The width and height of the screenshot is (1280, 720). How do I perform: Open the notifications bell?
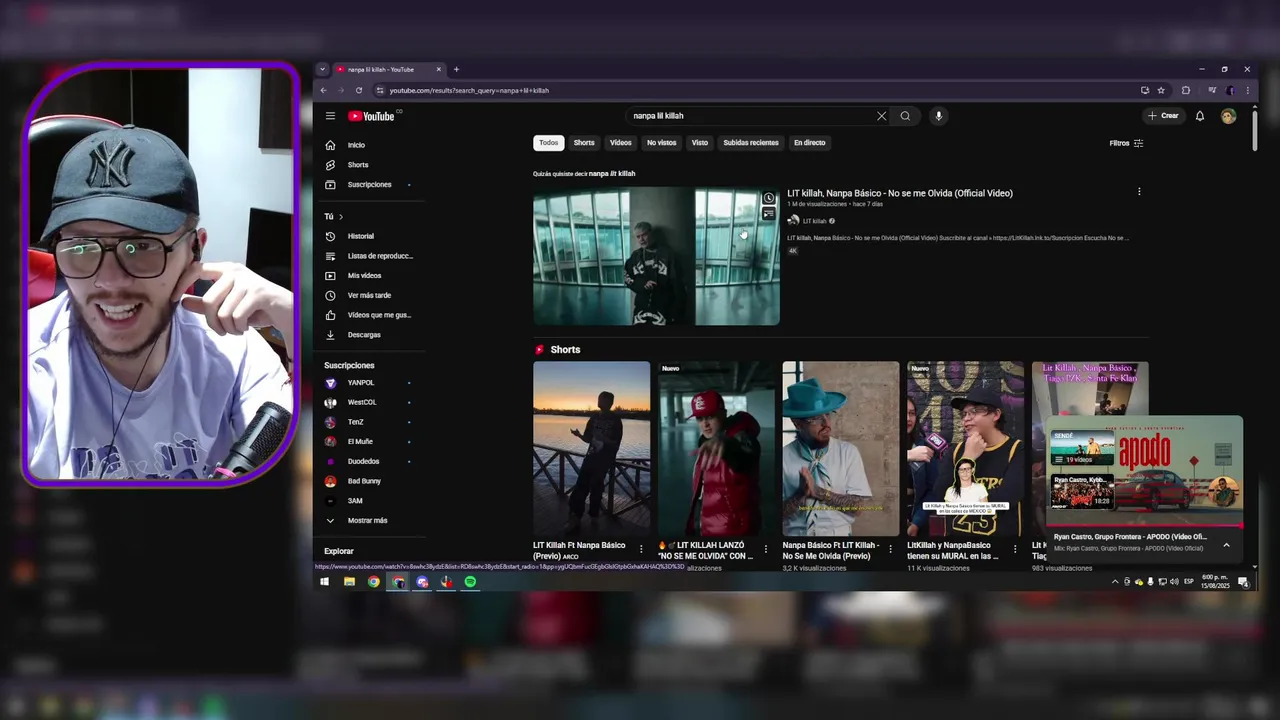[1200, 116]
